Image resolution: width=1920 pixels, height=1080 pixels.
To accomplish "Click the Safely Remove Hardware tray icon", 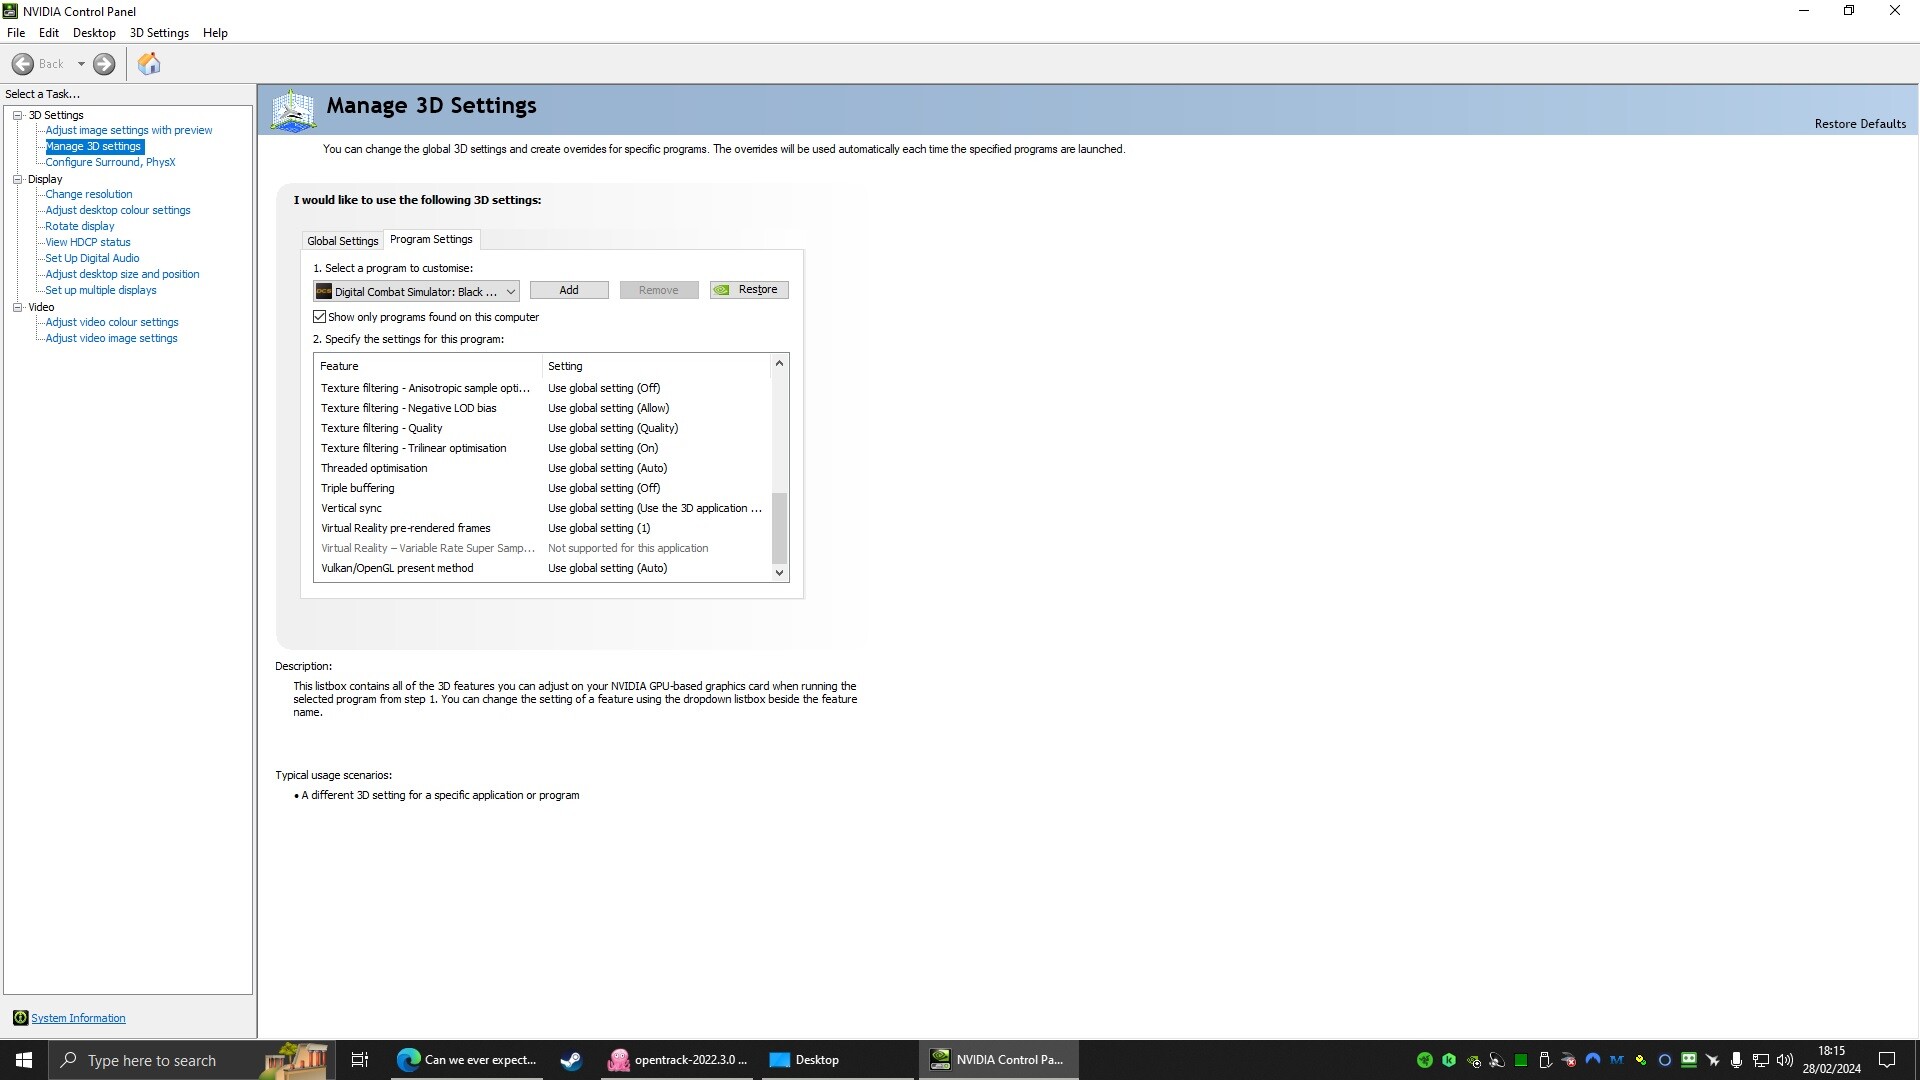I will (x=1545, y=1060).
